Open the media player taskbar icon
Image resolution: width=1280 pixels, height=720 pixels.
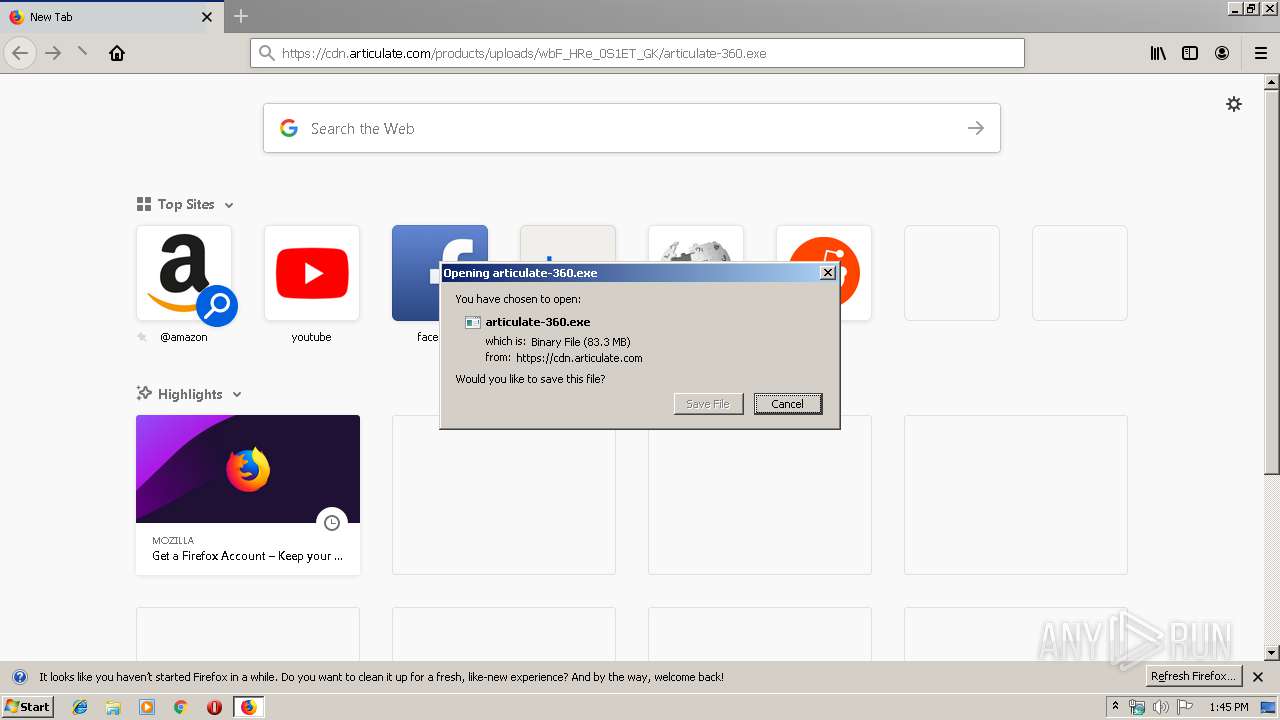click(147, 707)
